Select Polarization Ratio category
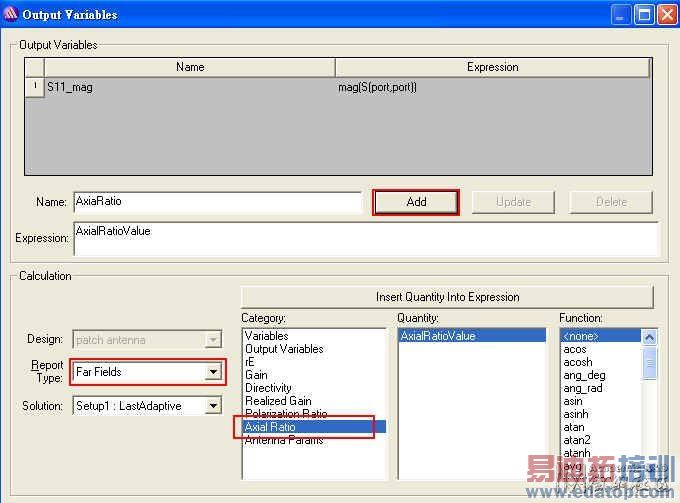Image resolution: width=680 pixels, height=503 pixels. [286, 413]
